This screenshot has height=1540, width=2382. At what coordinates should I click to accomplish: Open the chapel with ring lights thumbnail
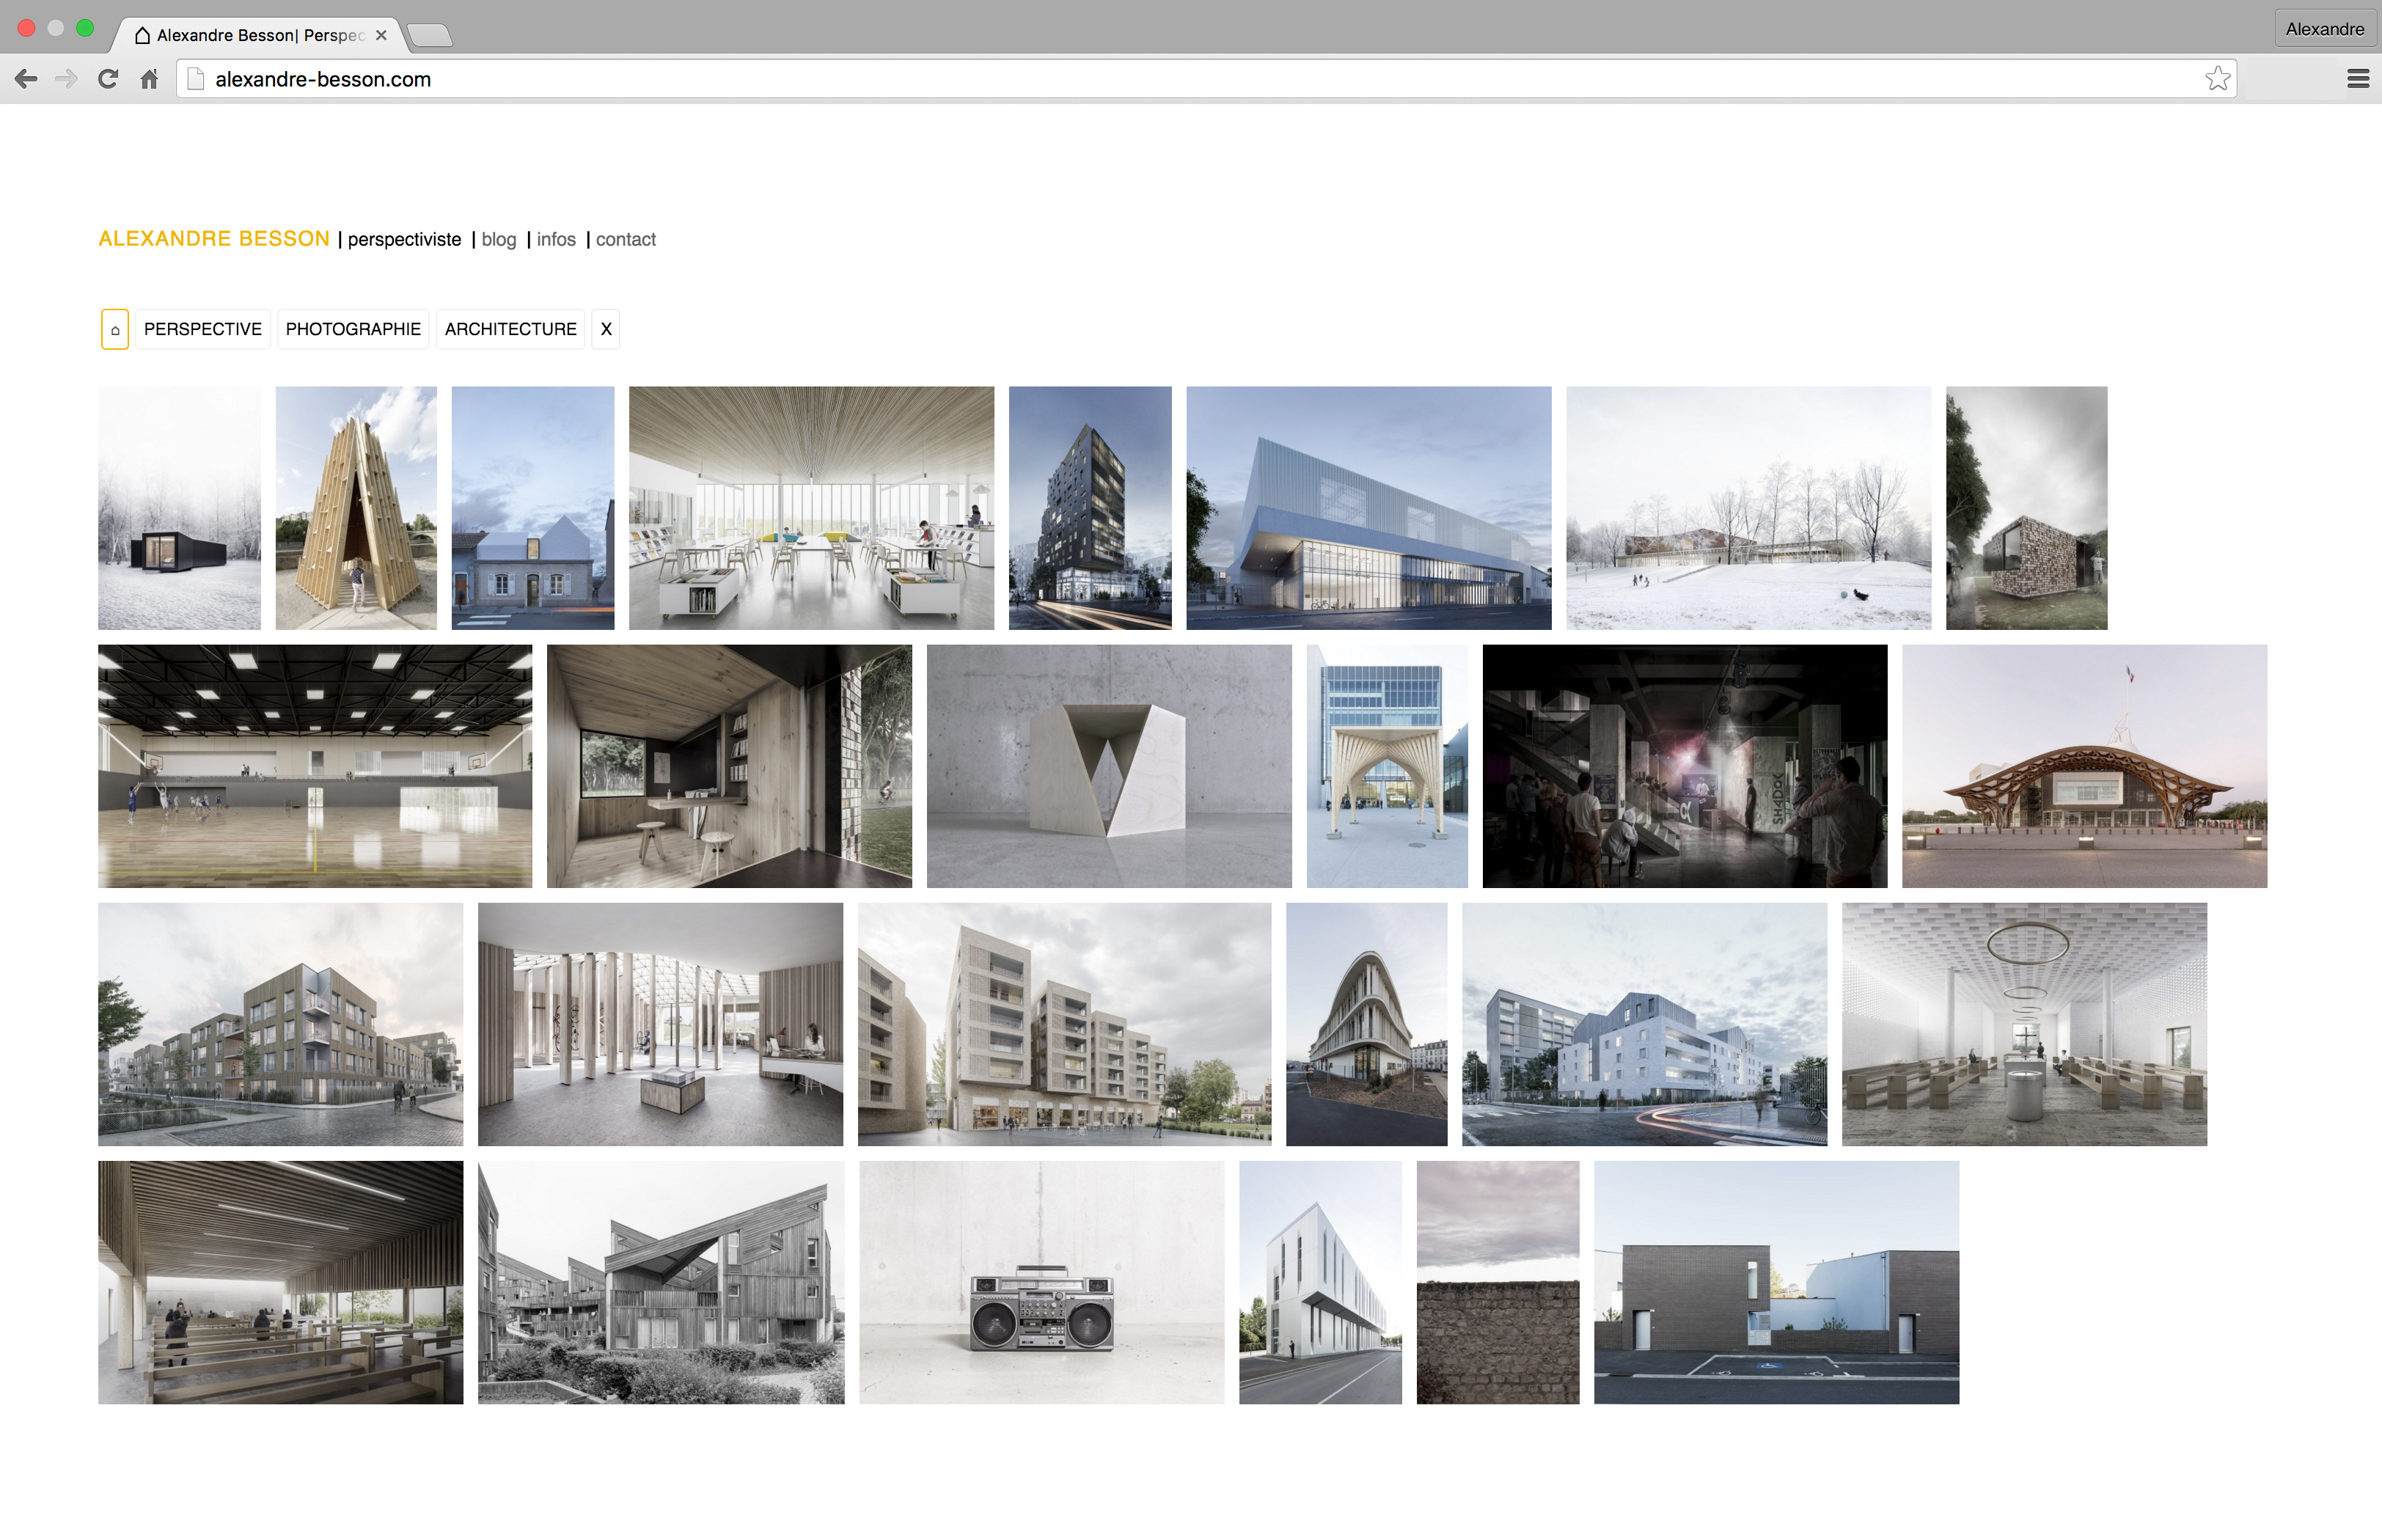2025,1024
